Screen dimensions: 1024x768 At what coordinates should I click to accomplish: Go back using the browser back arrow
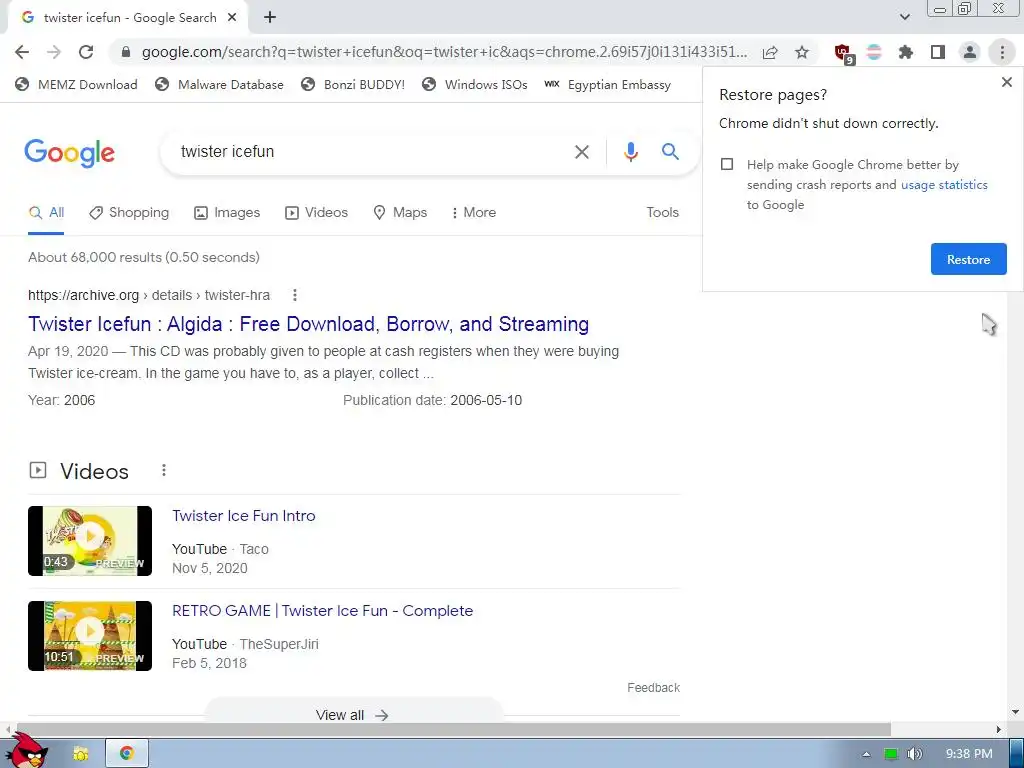pos(22,52)
